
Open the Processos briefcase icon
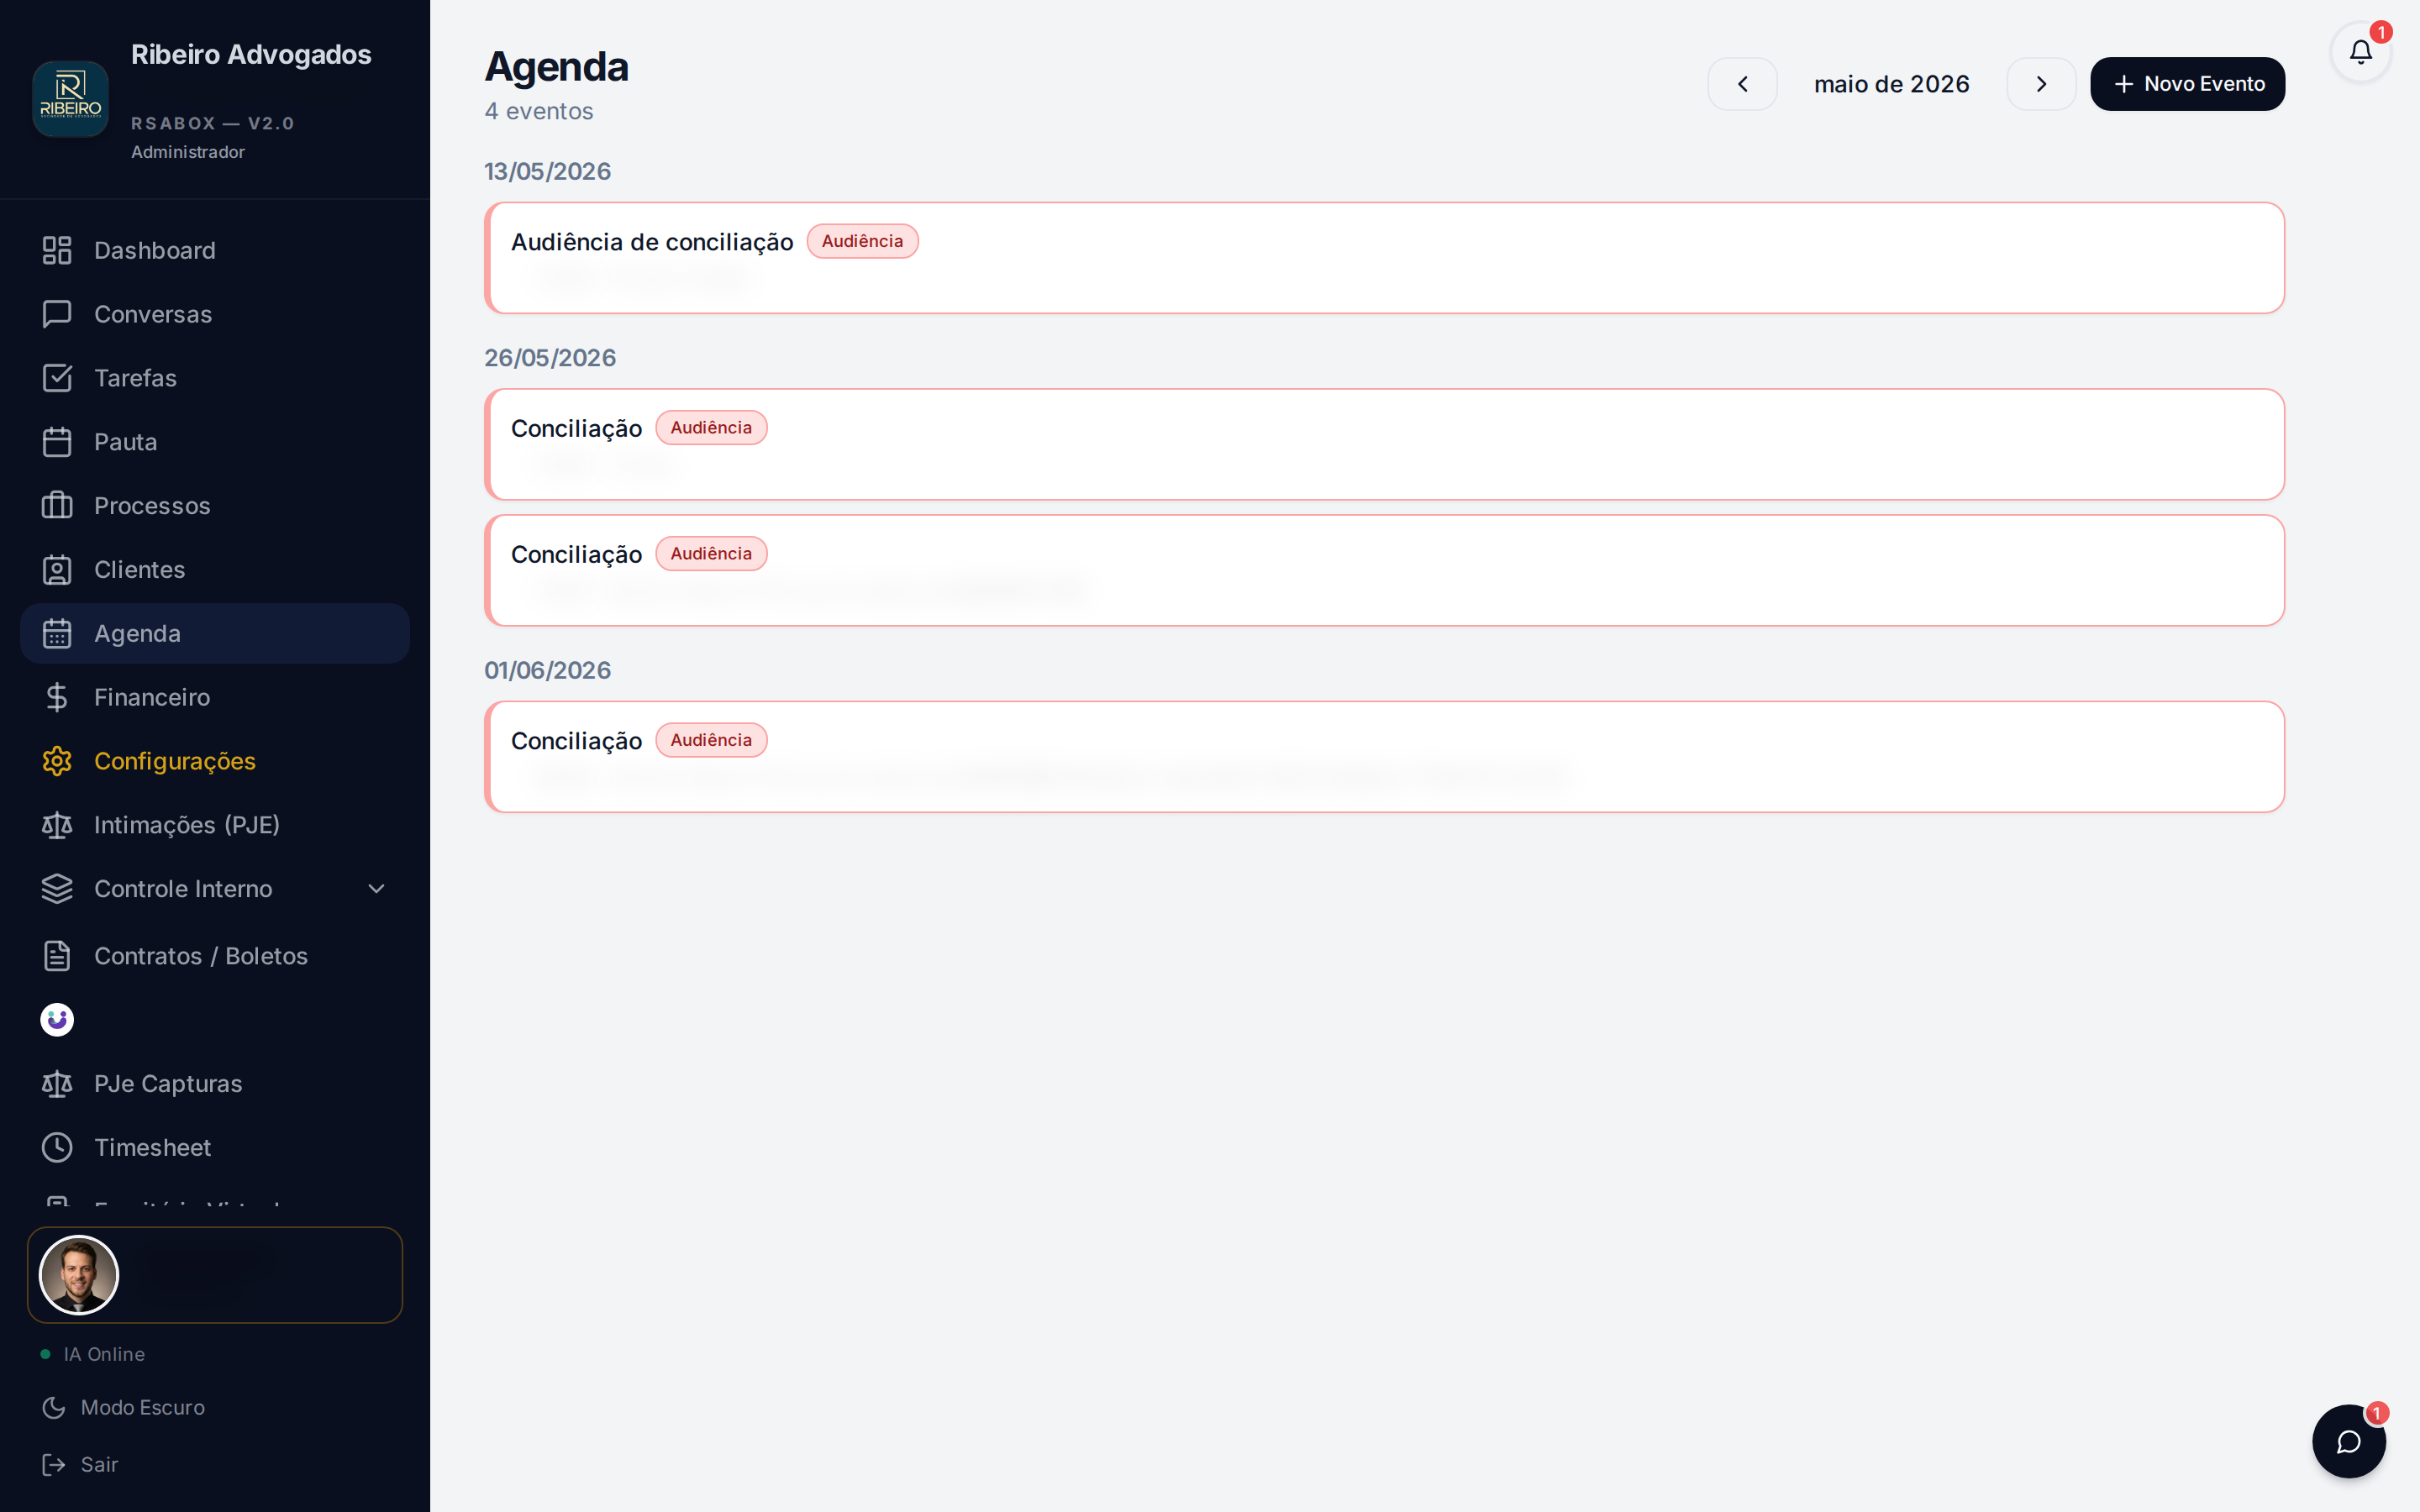tap(57, 506)
